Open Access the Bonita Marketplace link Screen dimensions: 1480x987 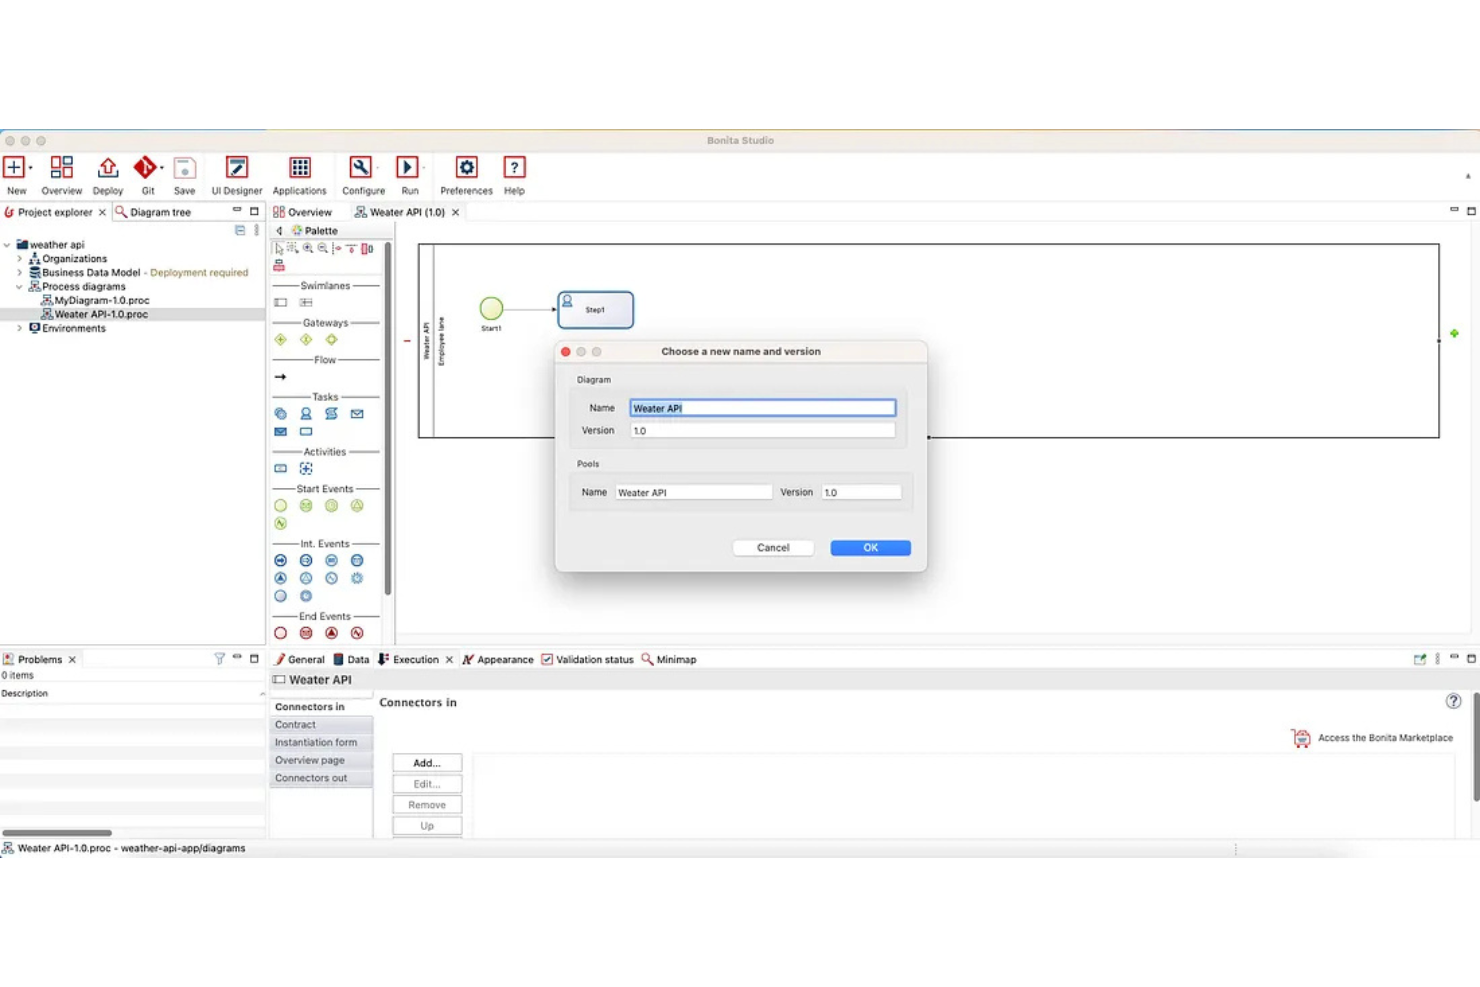click(x=1373, y=738)
